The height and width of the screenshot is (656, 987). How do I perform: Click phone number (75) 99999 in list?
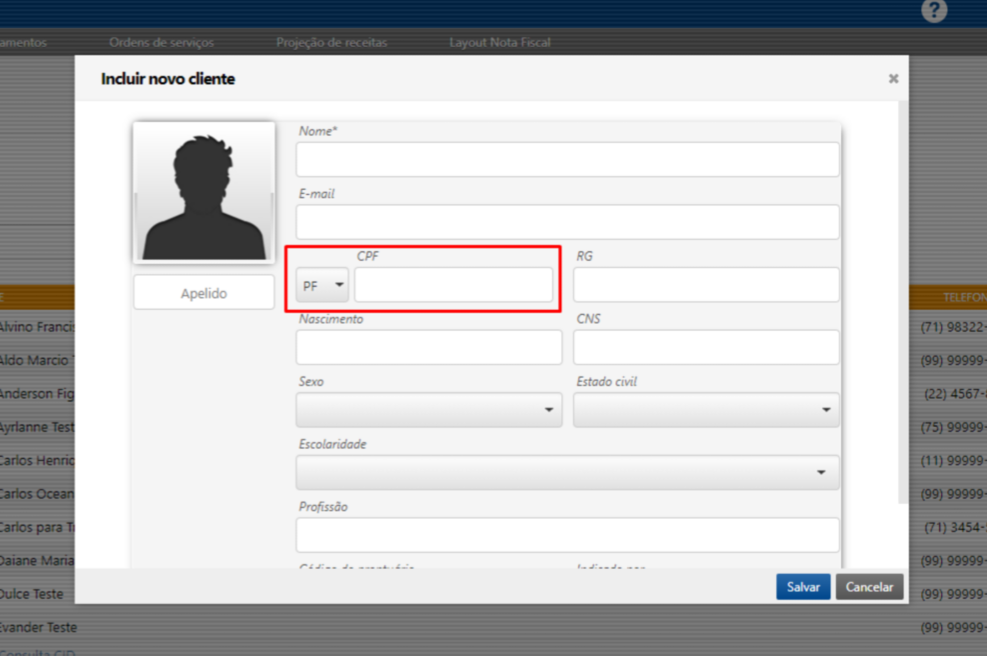[x=952, y=427]
